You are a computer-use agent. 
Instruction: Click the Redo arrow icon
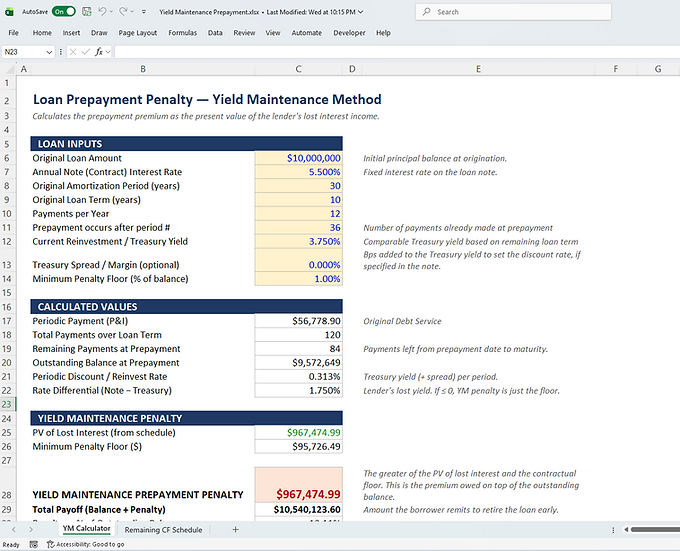[123, 12]
